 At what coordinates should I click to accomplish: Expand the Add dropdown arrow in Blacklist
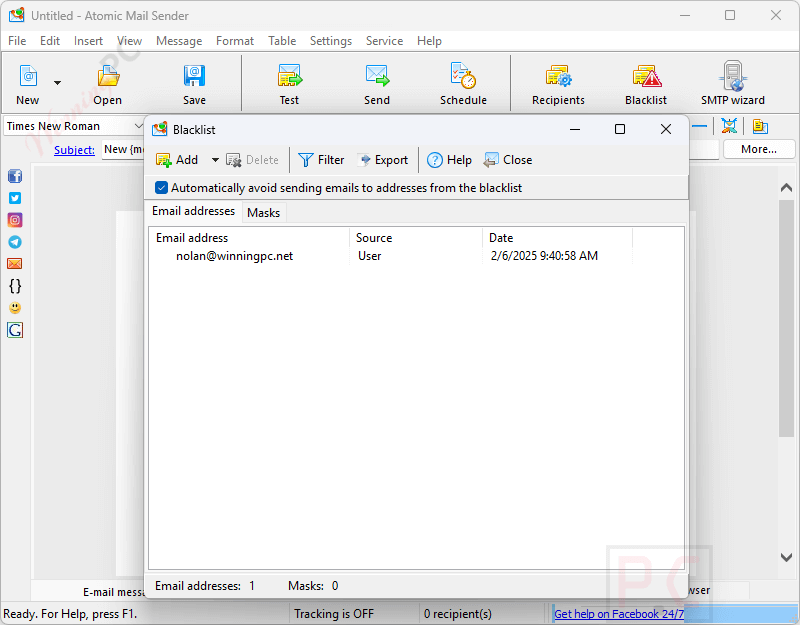215,160
